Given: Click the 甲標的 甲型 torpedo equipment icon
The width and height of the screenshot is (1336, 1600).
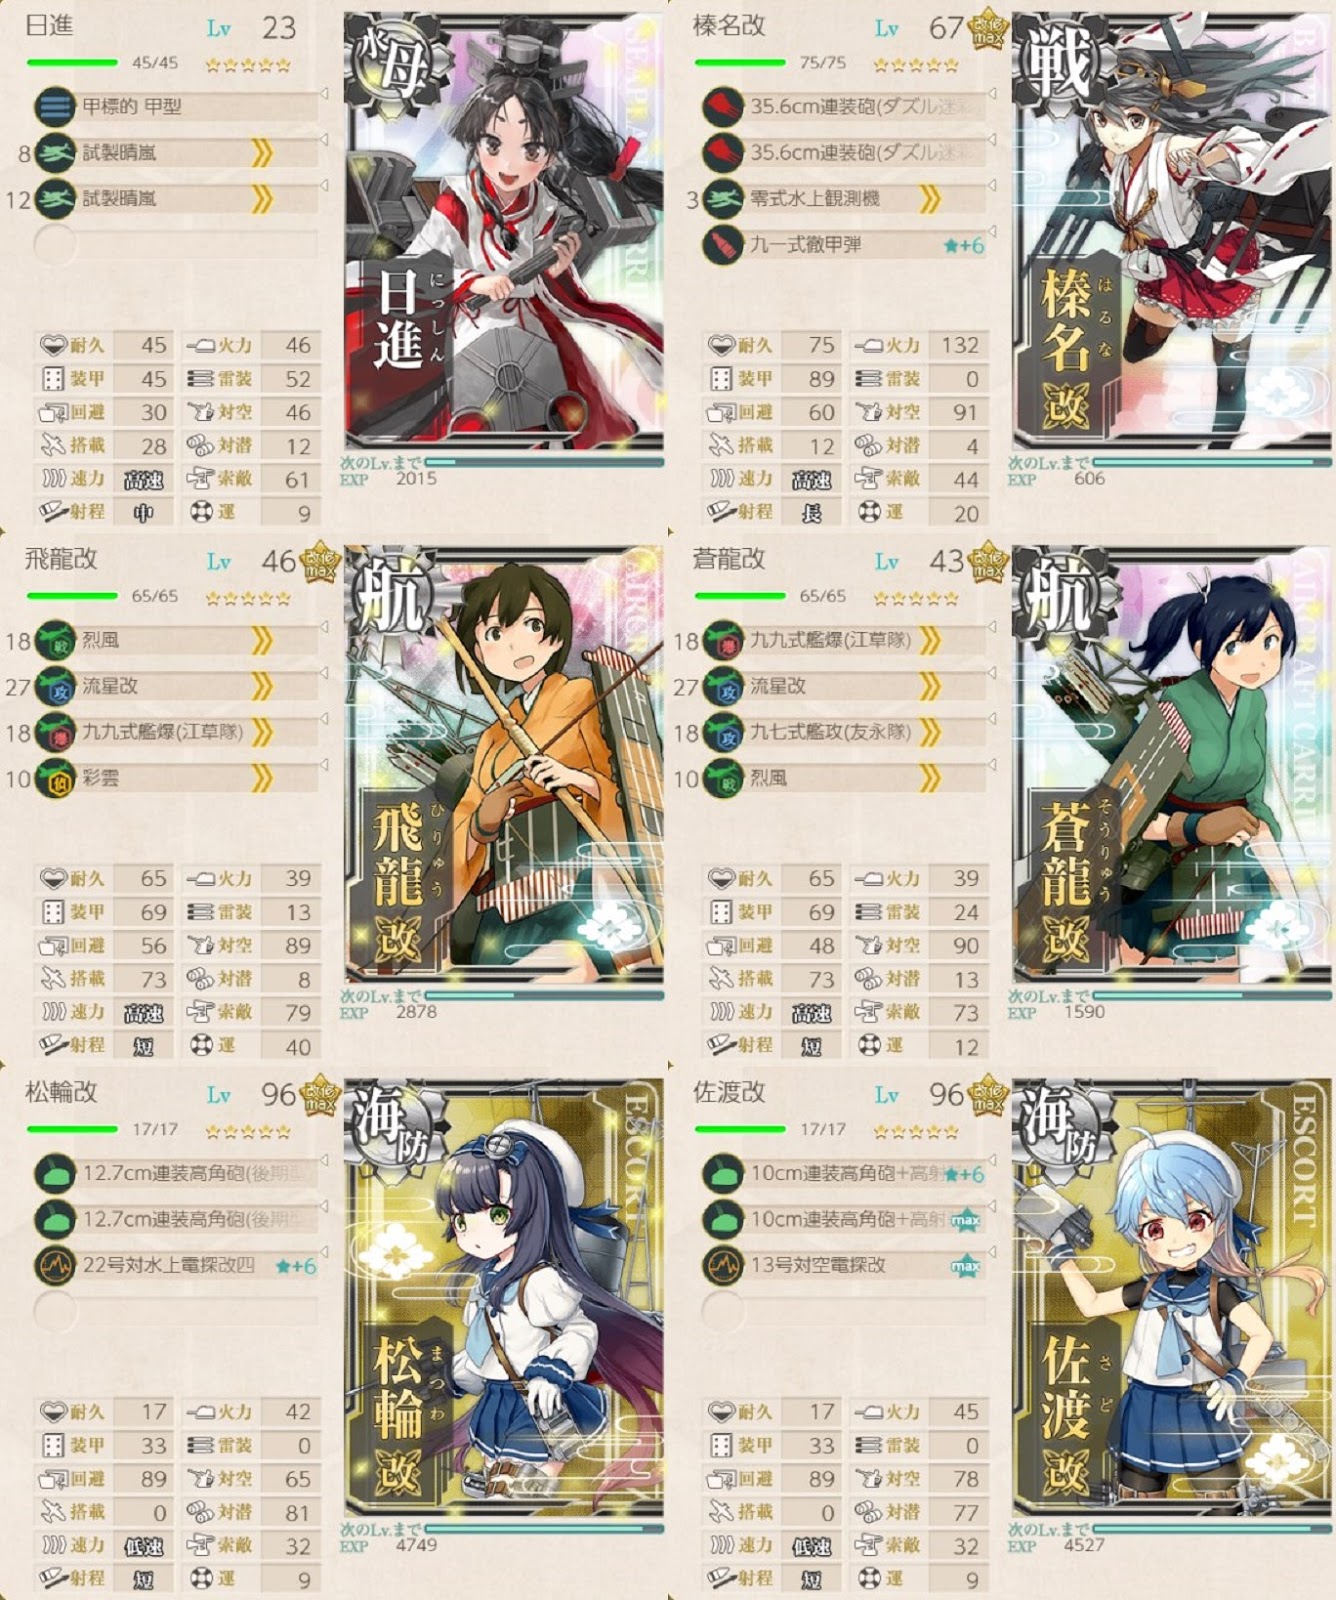Looking at the screenshot, I should (x=55, y=107).
